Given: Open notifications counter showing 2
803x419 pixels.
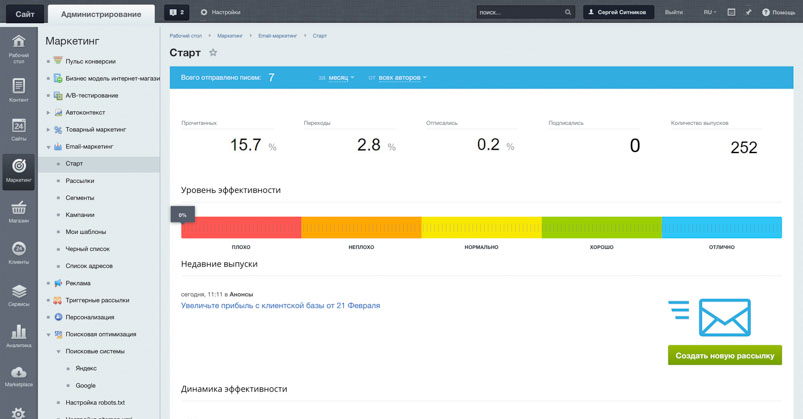Looking at the screenshot, I should (x=177, y=12).
